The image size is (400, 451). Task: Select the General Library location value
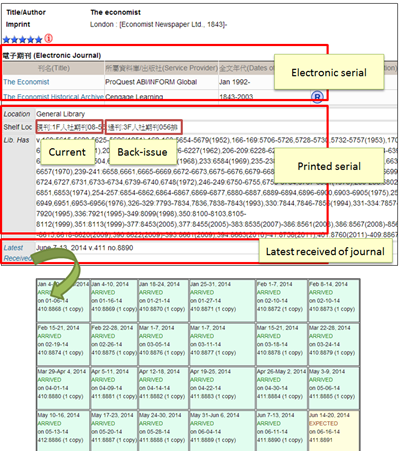pos(61,114)
